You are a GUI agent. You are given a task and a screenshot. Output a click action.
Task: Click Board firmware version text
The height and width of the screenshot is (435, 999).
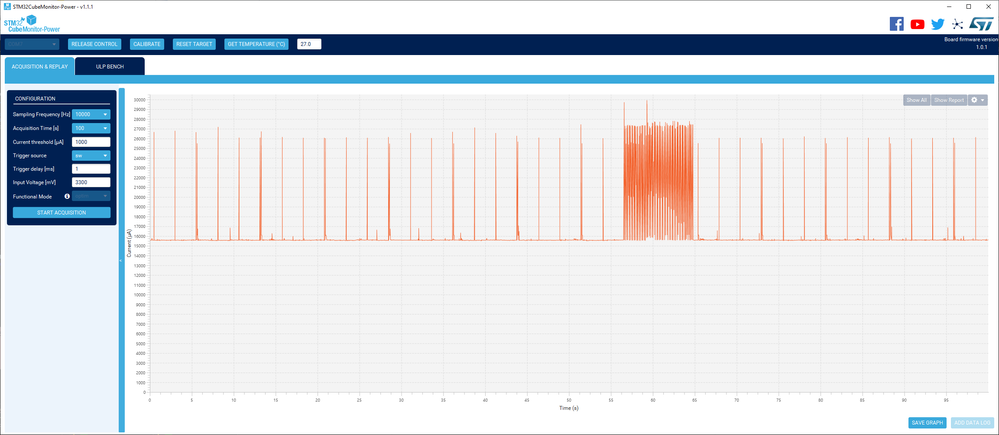tap(970, 39)
